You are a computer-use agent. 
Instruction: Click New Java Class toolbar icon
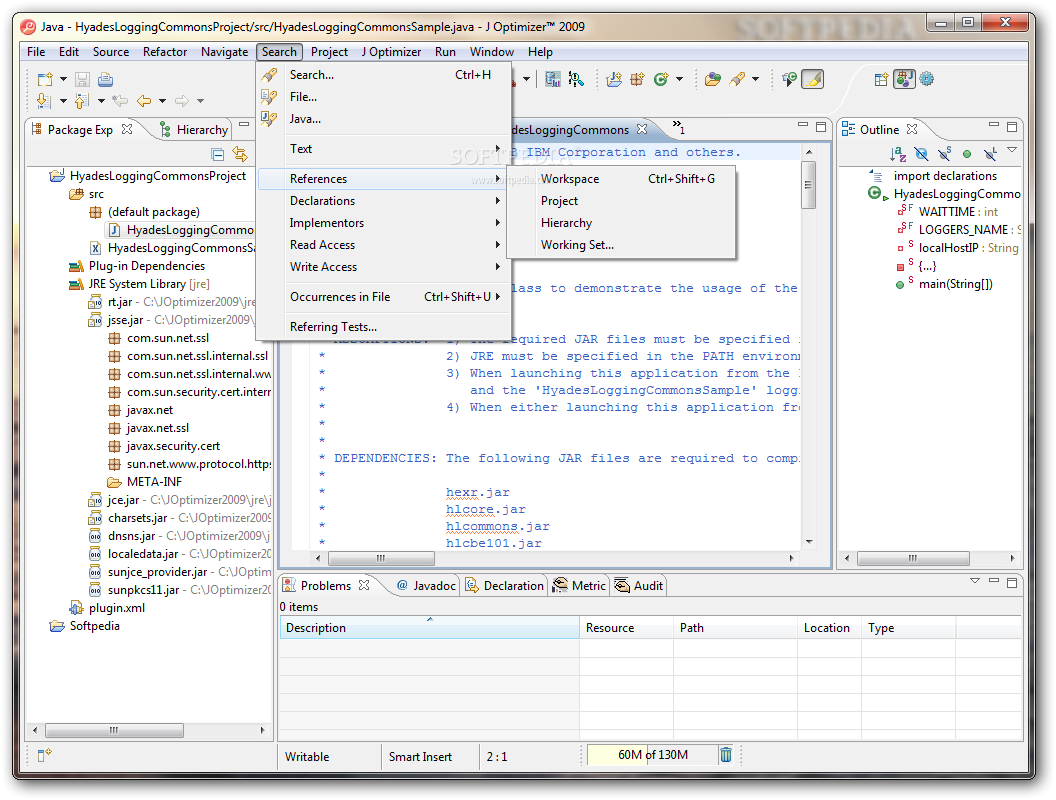661,79
